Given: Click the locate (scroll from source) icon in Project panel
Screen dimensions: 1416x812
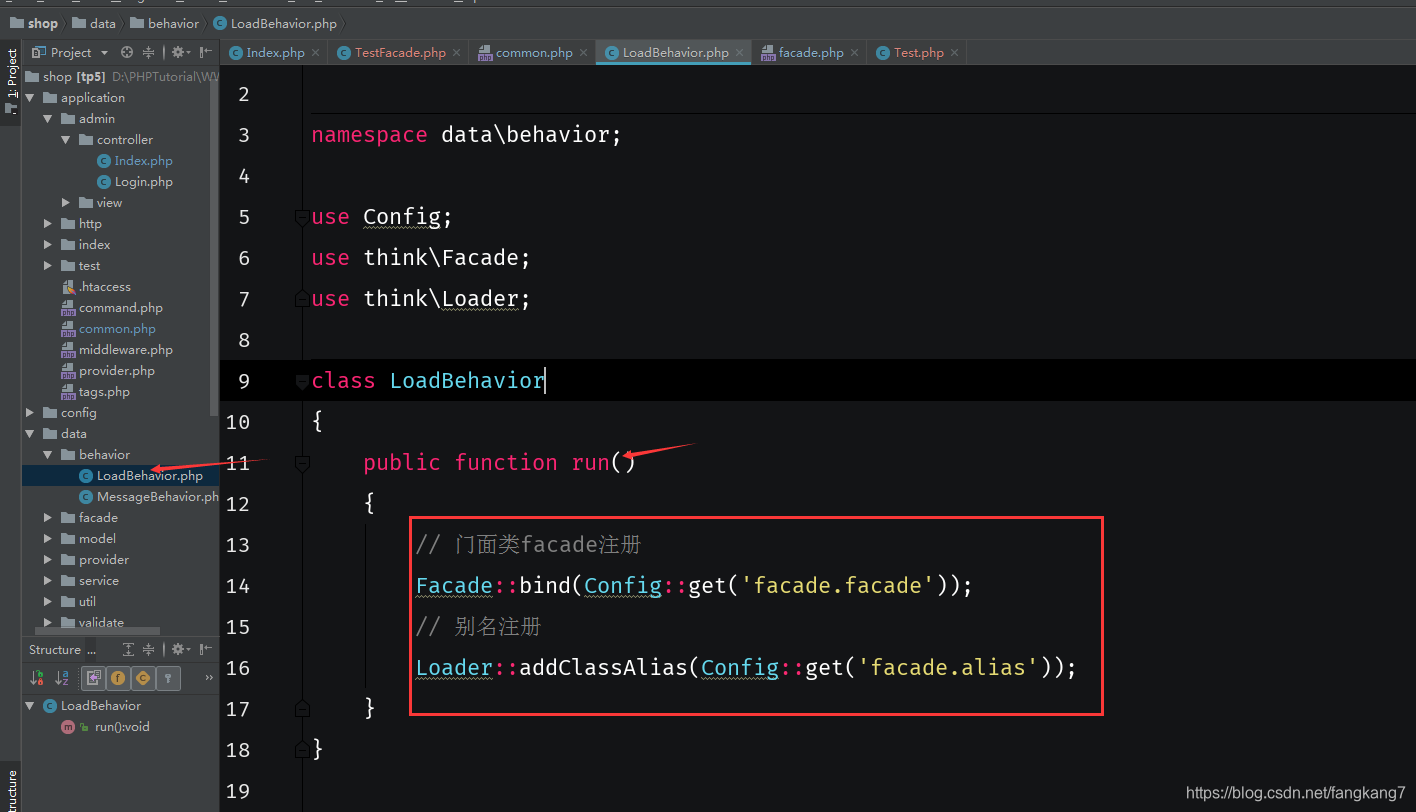Looking at the screenshot, I should [x=127, y=52].
